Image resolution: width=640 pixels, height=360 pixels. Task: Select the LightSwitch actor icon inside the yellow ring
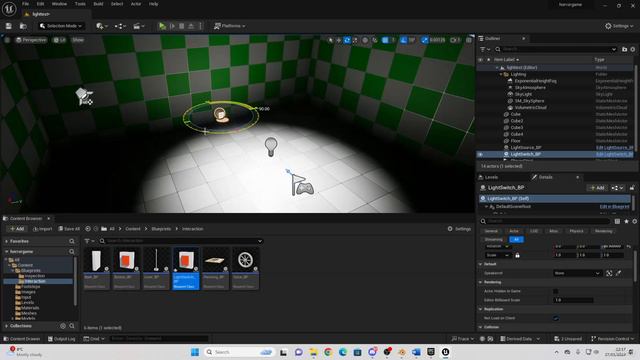(221, 115)
